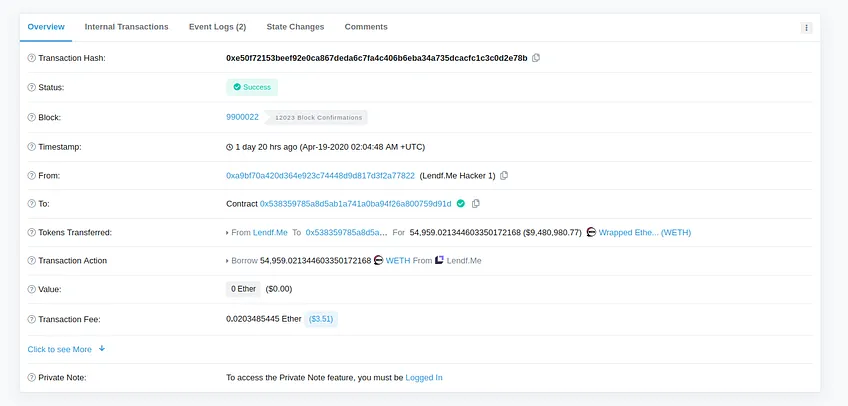848x406 pixels.
Task: Click help icon beside Status label
Action: (31, 87)
